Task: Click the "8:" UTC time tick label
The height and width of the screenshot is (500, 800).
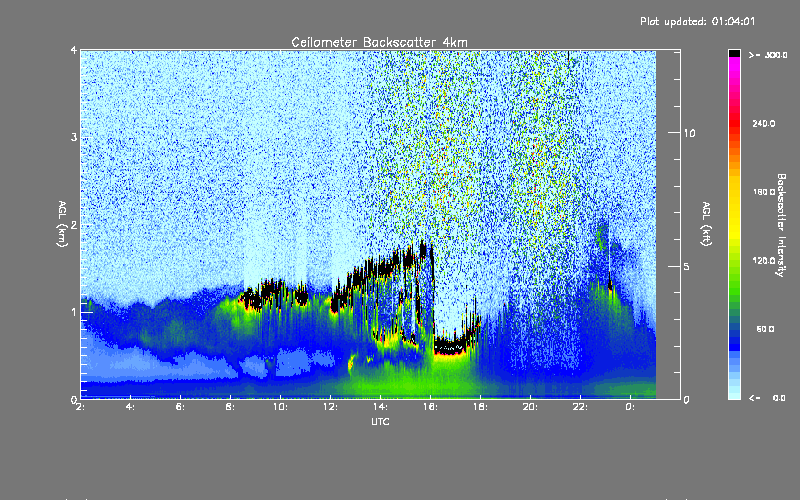Action: 230,407
